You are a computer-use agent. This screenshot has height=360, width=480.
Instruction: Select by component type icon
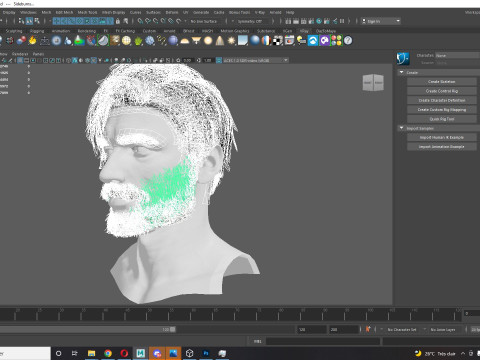point(37,21)
